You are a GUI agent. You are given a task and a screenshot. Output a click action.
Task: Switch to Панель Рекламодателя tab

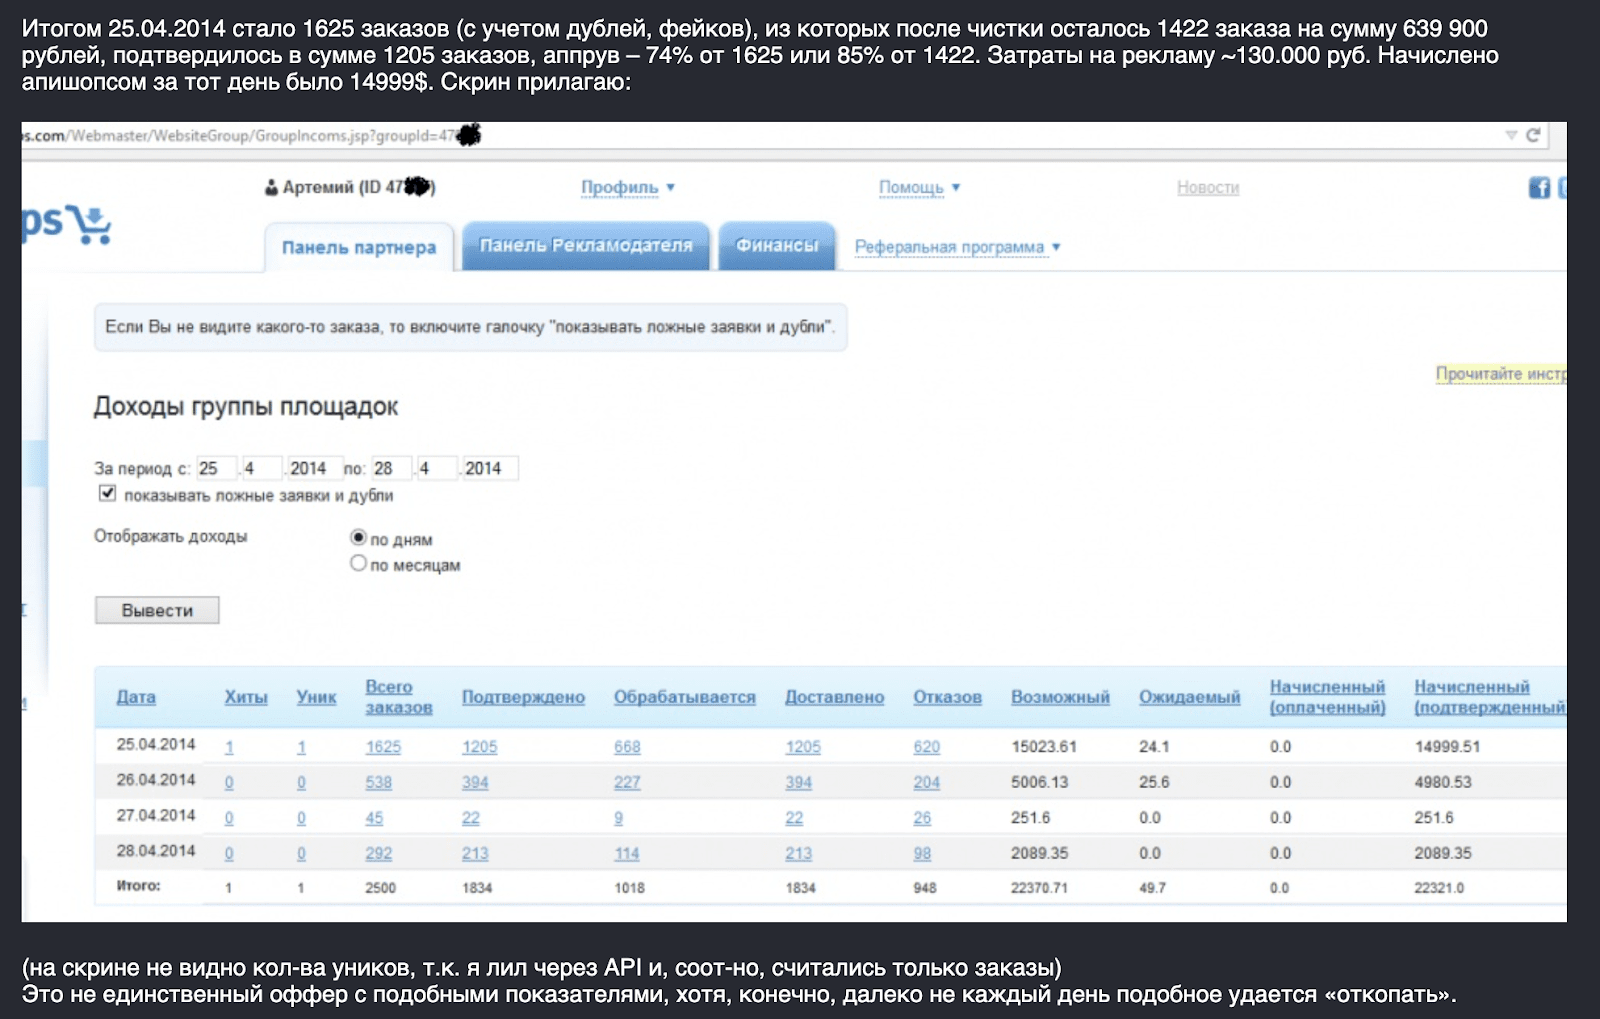pos(585,245)
